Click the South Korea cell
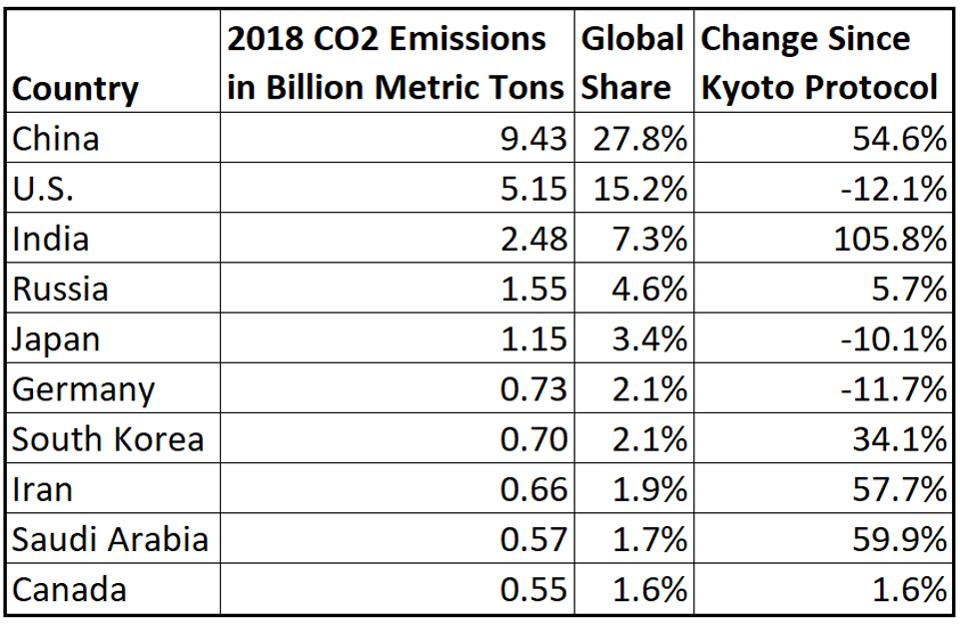The image size is (960, 624). pyautogui.click(x=108, y=438)
